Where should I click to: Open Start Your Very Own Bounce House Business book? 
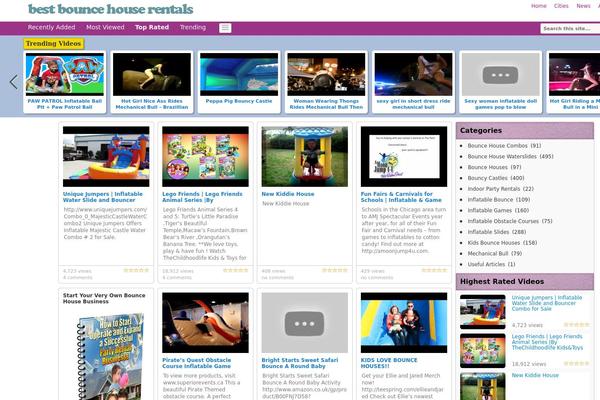(109, 356)
